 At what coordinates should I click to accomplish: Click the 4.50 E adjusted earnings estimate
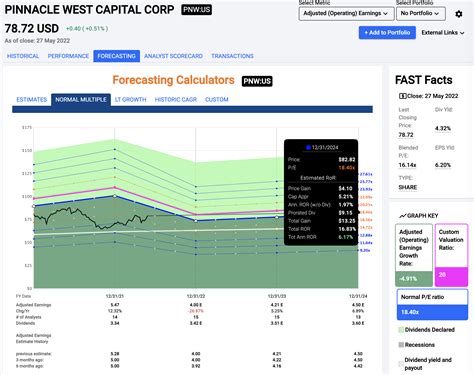[358, 305]
